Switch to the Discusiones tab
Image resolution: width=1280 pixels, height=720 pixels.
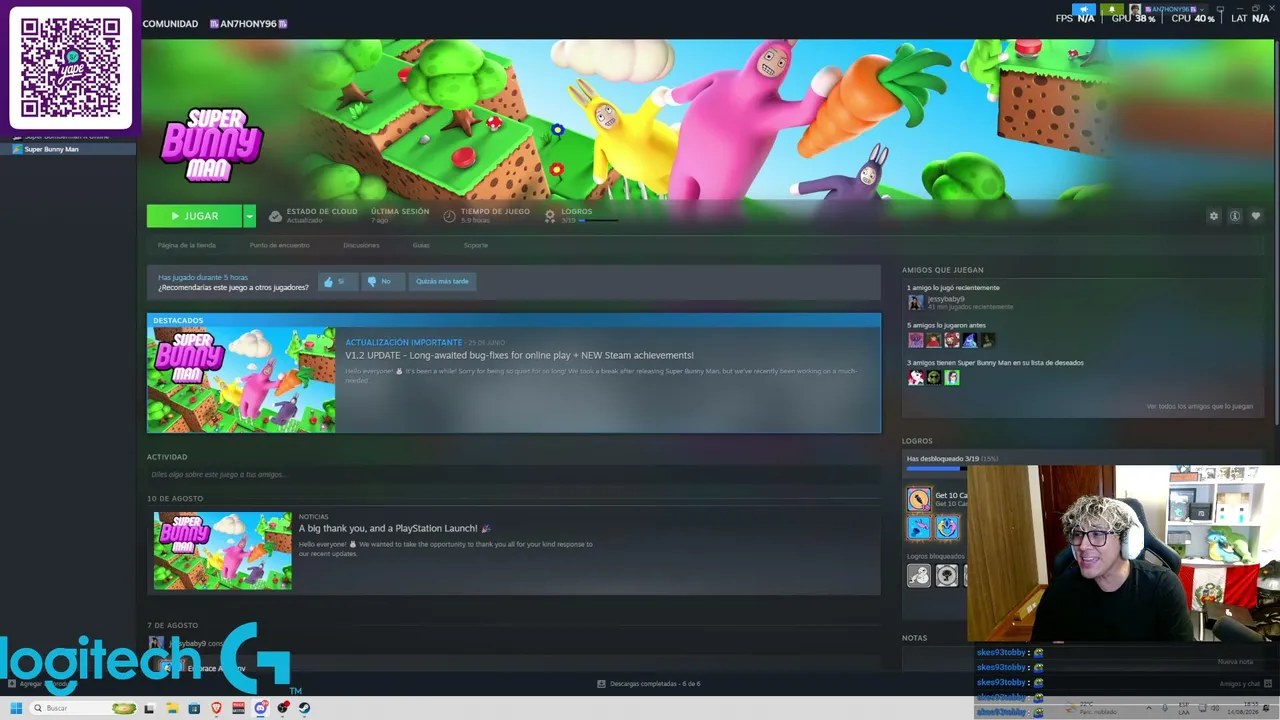click(361, 245)
